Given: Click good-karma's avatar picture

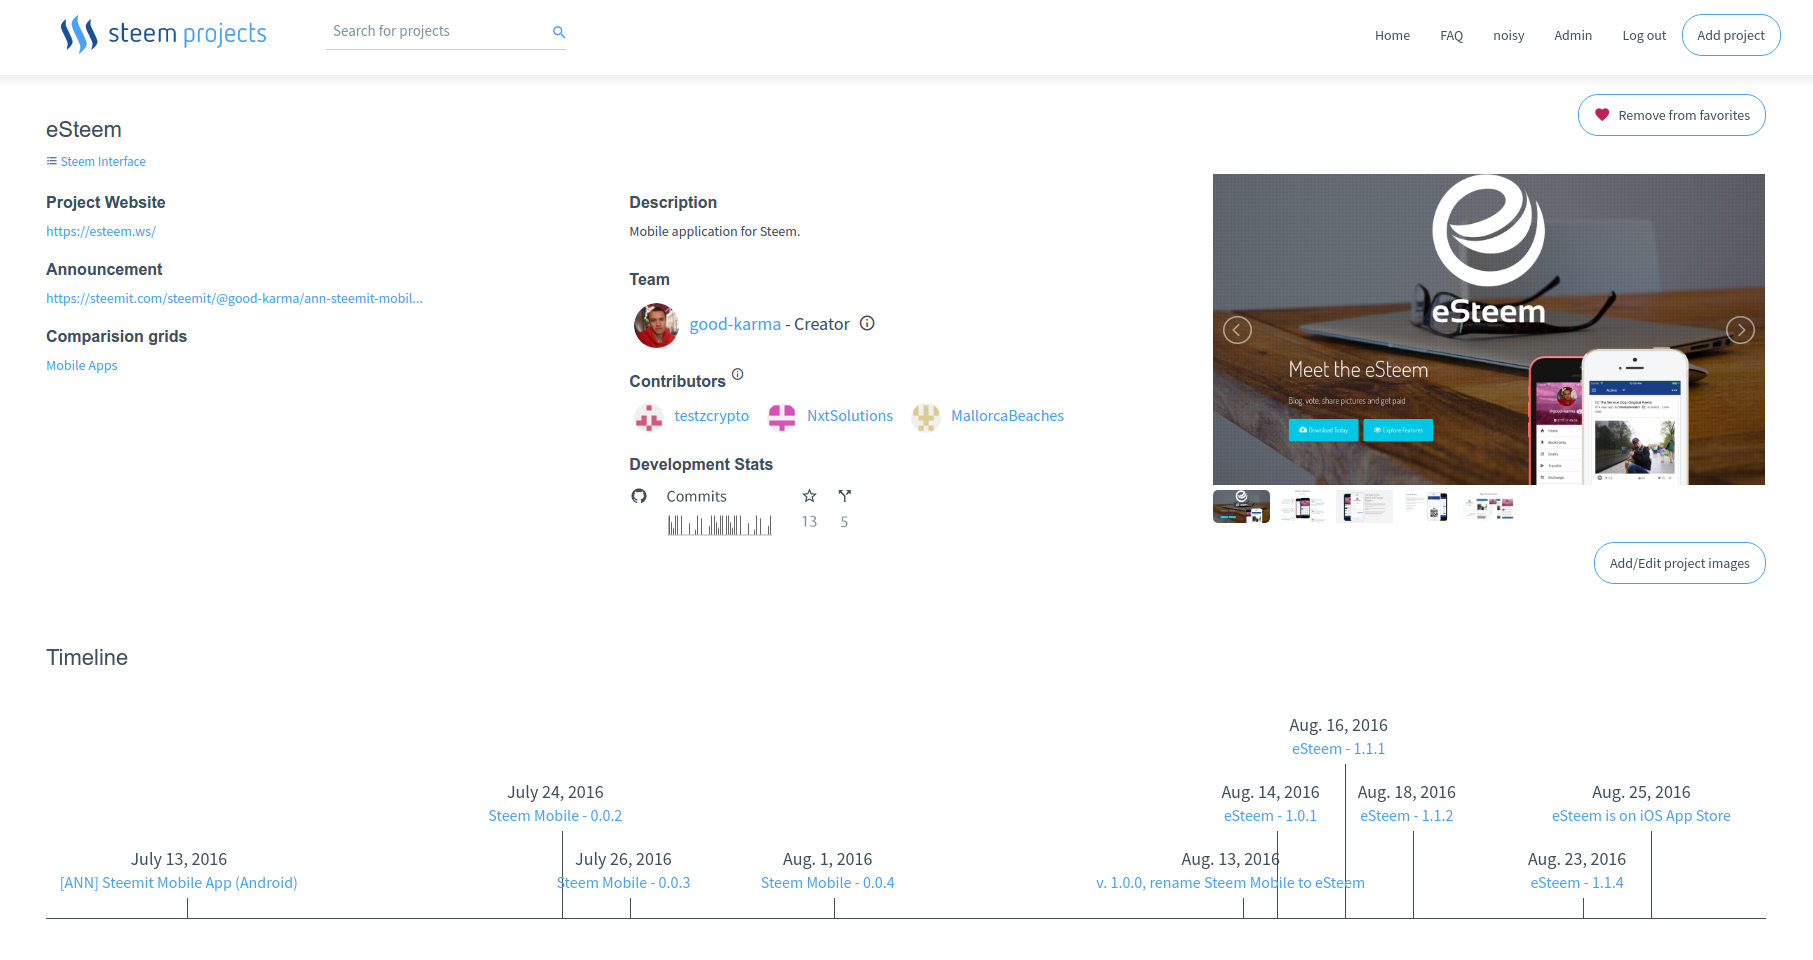Looking at the screenshot, I should click(x=656, y=325).
